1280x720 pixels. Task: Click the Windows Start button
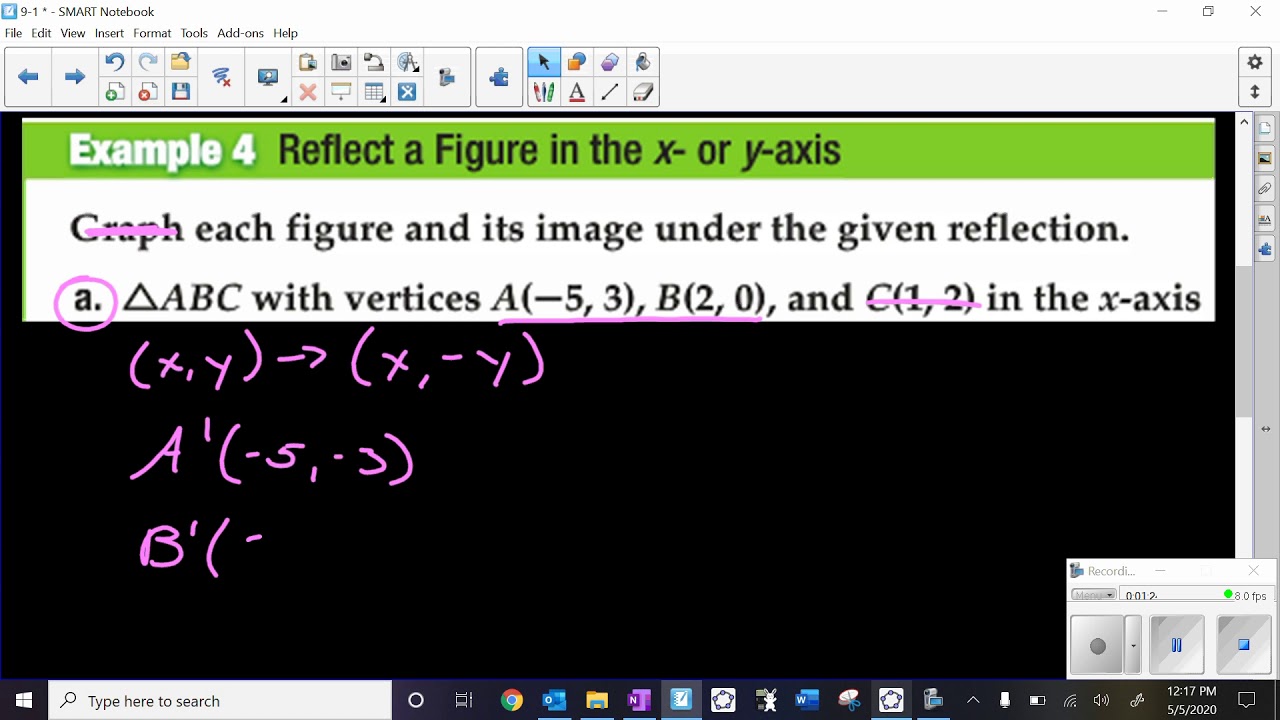[x=24, y=700]
